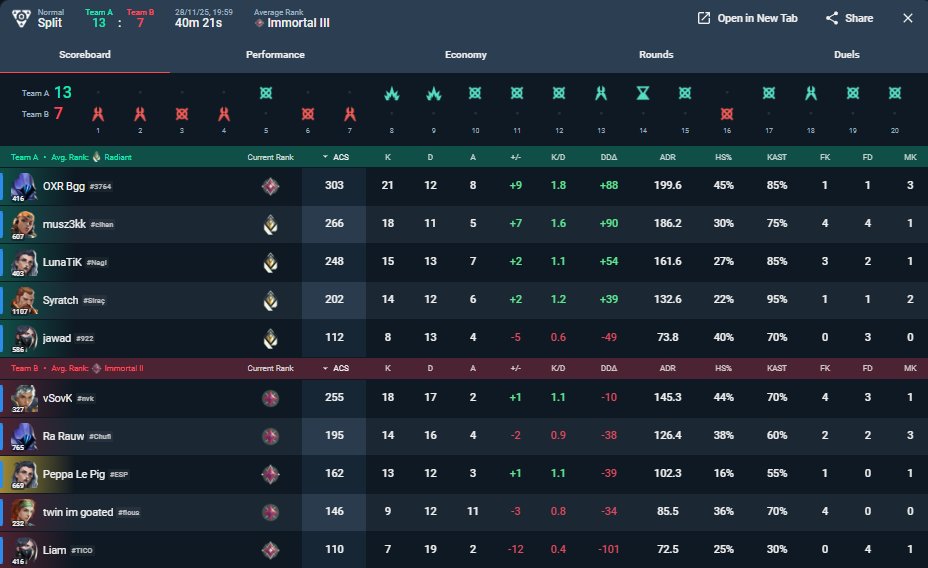This screenshot has height=568, width=928.
Task: Open musz3kk agent avatar
Action: (24, 224)
